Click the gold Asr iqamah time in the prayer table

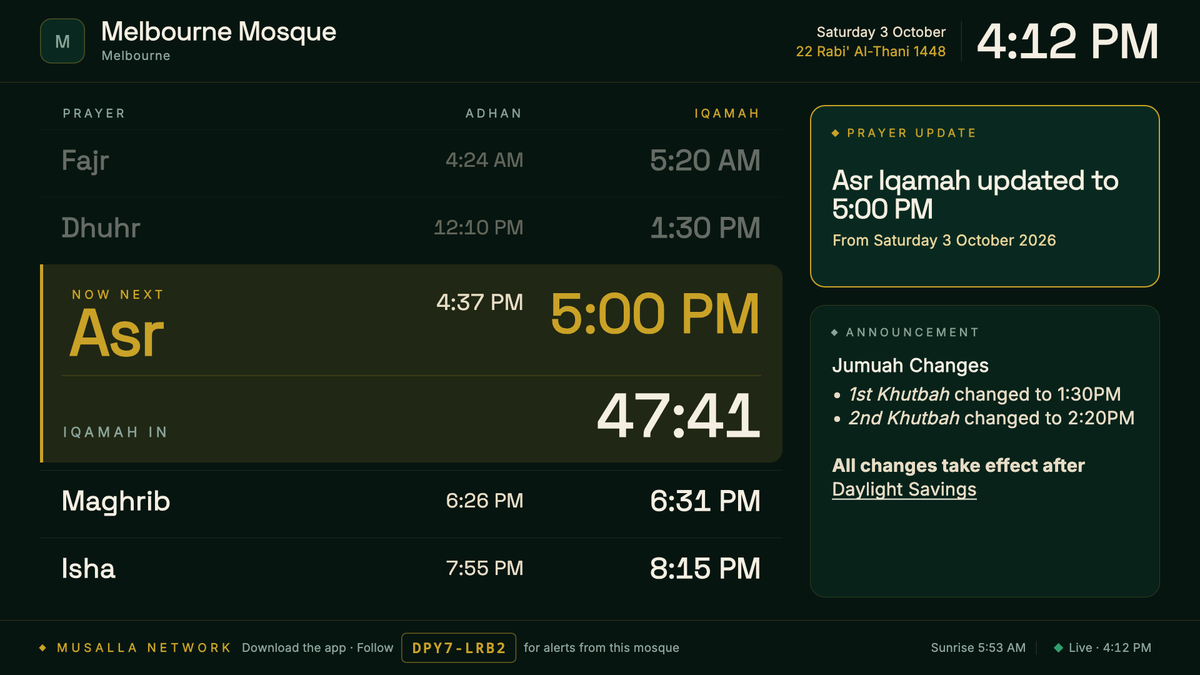pos(655,314)
